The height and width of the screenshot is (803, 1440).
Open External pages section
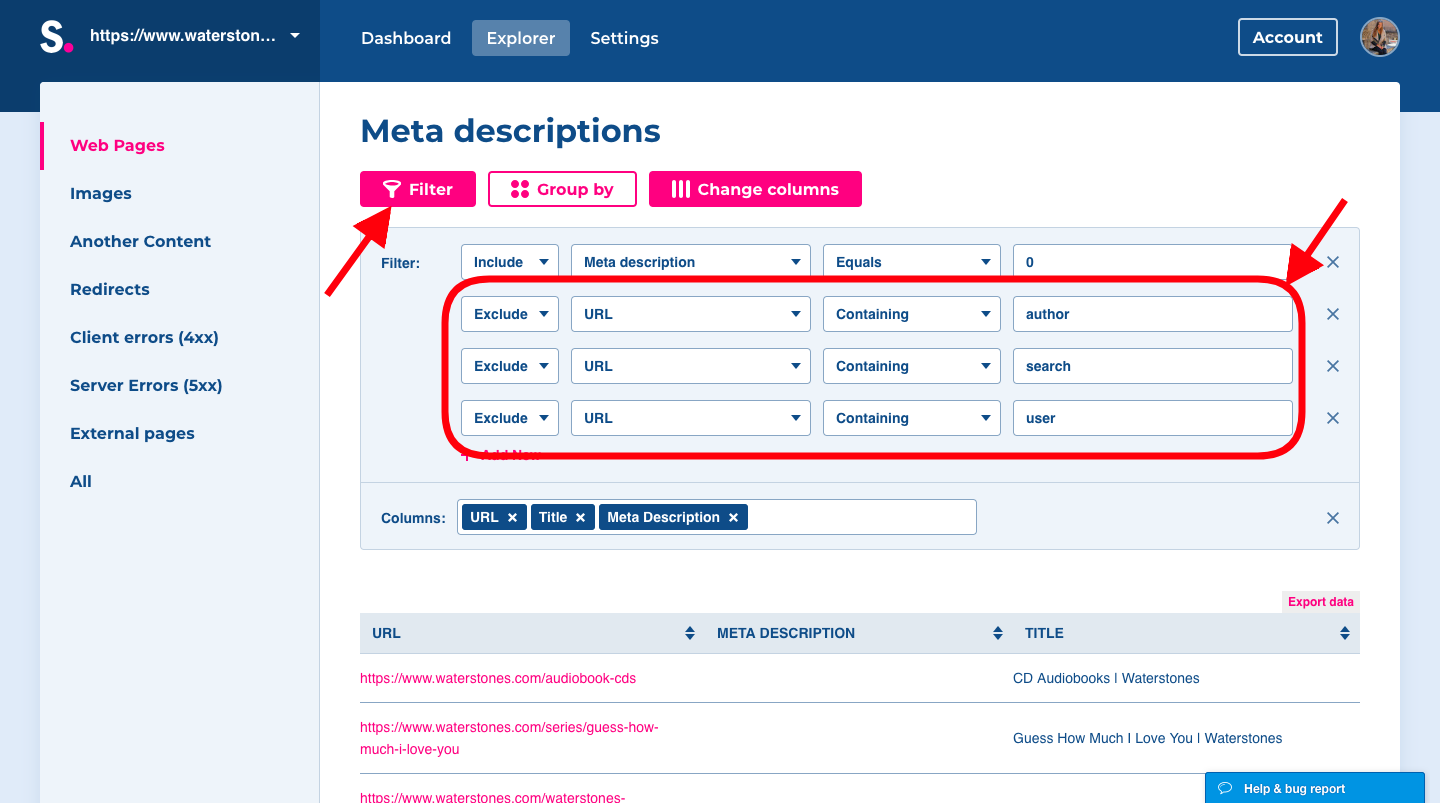click(x=132, y=433)
